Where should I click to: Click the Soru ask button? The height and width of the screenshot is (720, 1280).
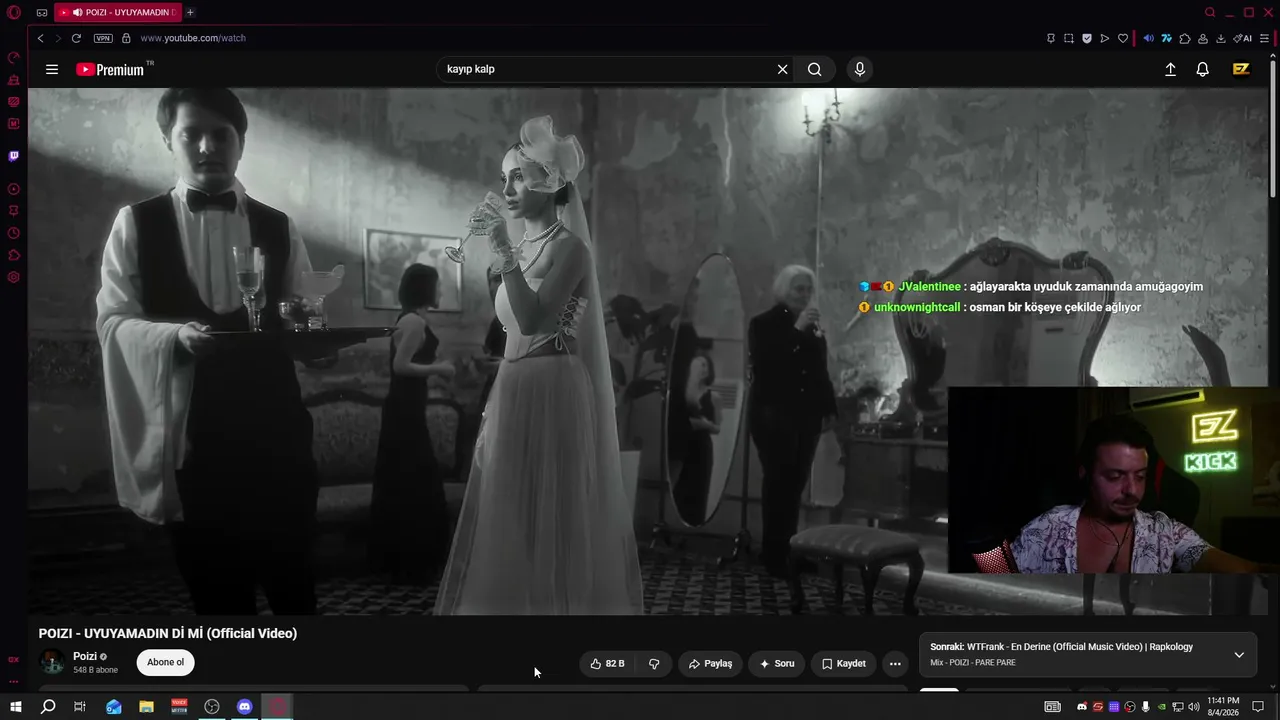pos(777,663)
